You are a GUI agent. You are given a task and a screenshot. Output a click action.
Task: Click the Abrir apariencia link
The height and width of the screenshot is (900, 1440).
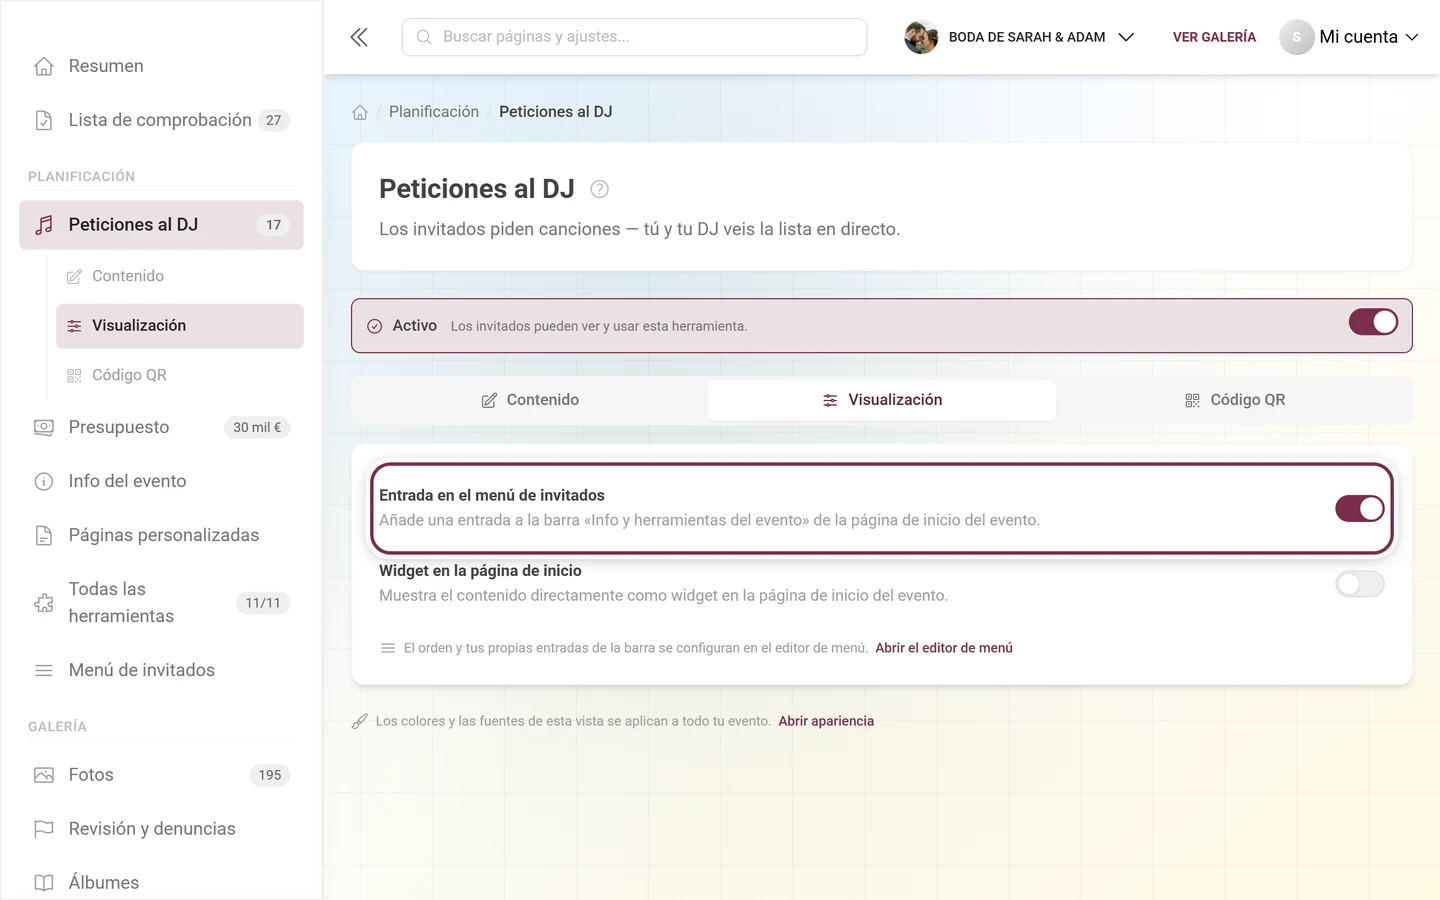(826, 721)
